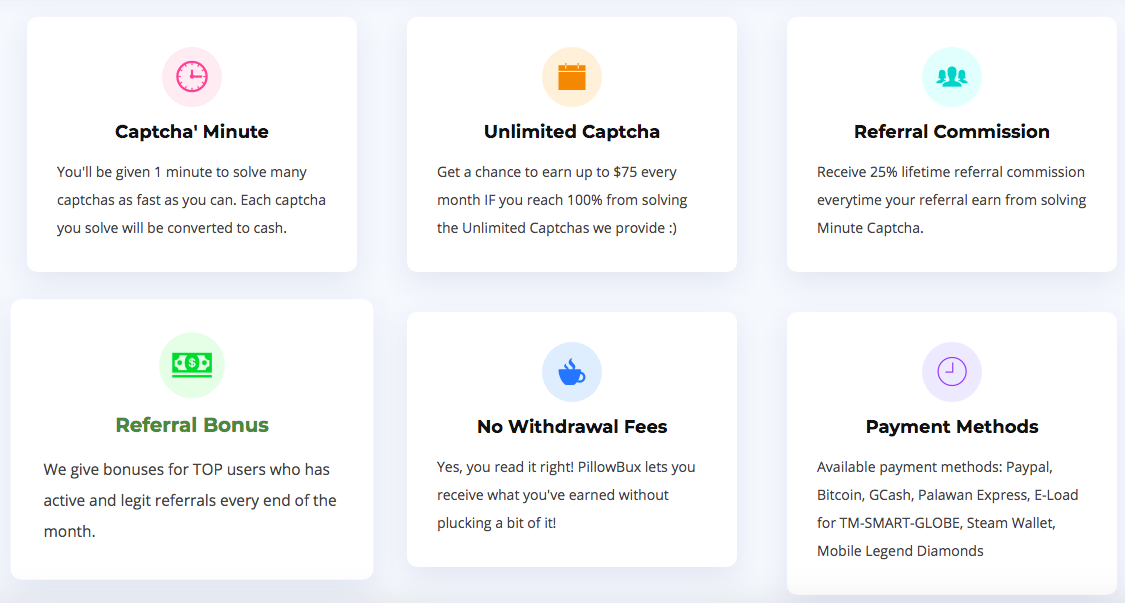Click the PillowBux withdrawal description text
This screenshot has width=1125, height=603.
(x=566, y=495)
